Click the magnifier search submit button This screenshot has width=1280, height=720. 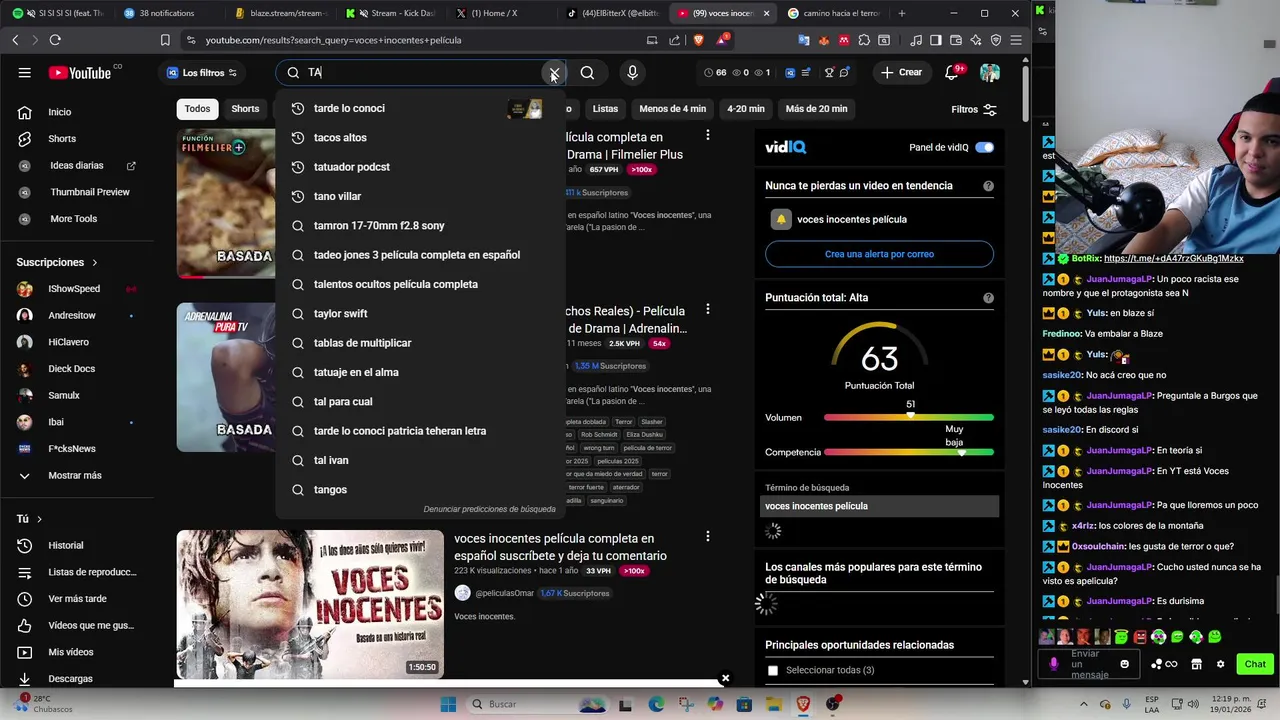[587, 73]
